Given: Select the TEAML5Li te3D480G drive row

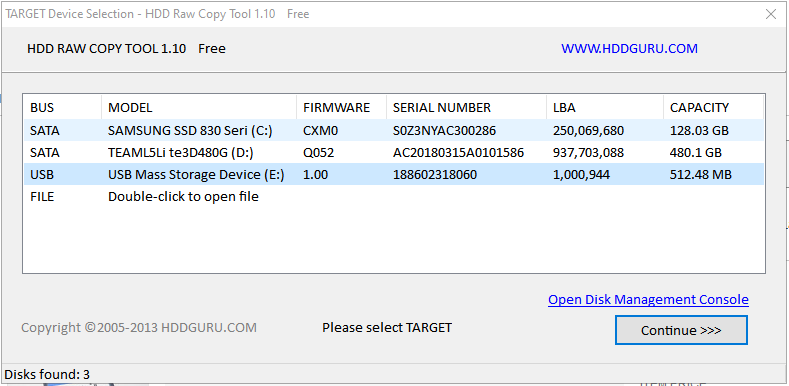Looking at the screenshot, I should (393, 152).
